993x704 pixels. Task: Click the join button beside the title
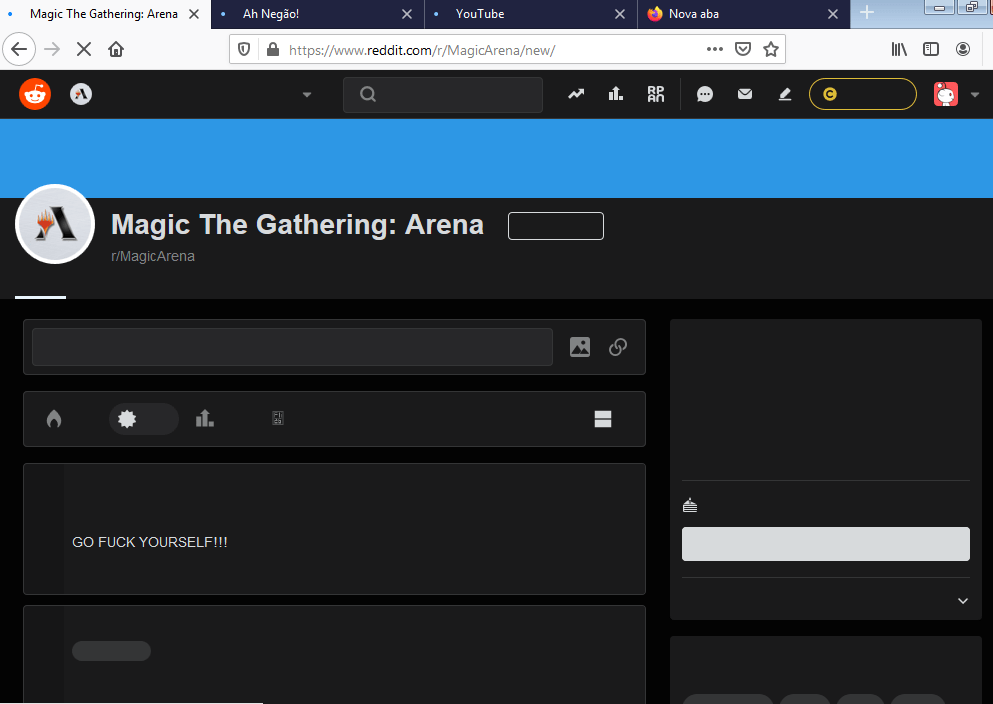[x=556, y=226]
